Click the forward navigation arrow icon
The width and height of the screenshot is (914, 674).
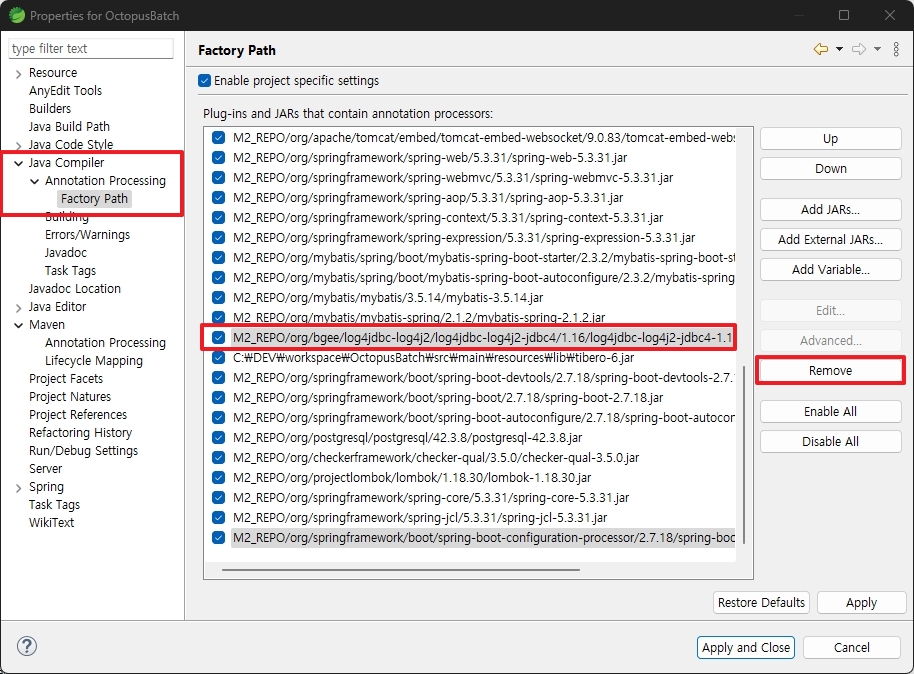[859, 50]
